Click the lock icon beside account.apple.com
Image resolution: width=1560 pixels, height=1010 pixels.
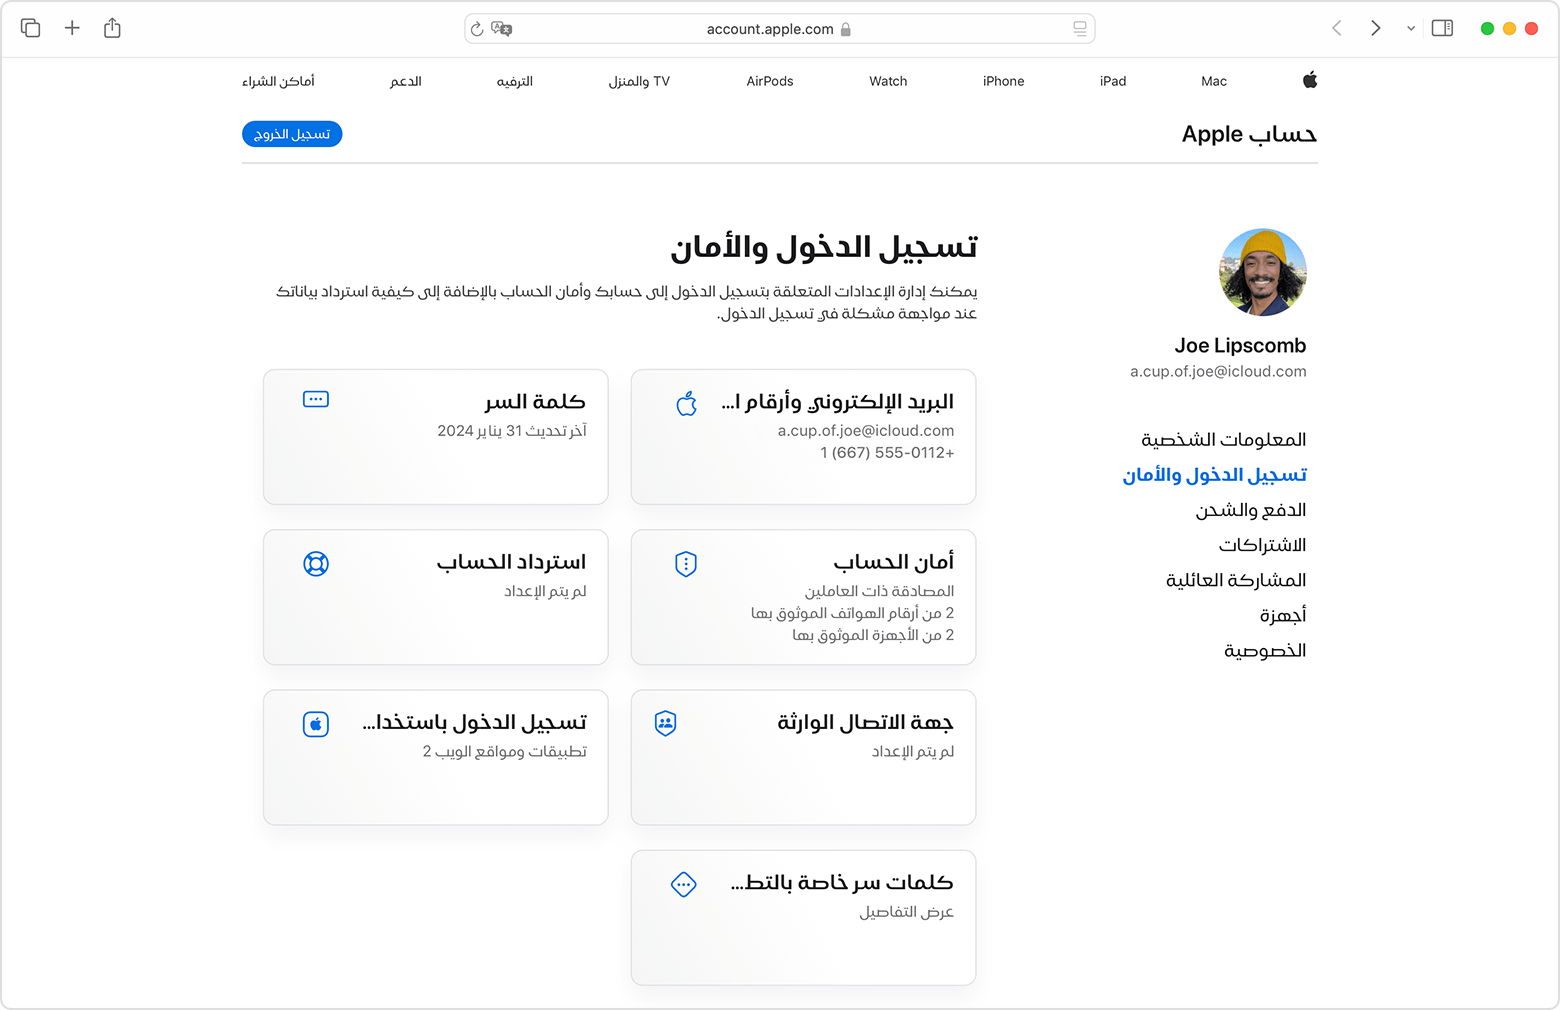[x=846, y=29]
